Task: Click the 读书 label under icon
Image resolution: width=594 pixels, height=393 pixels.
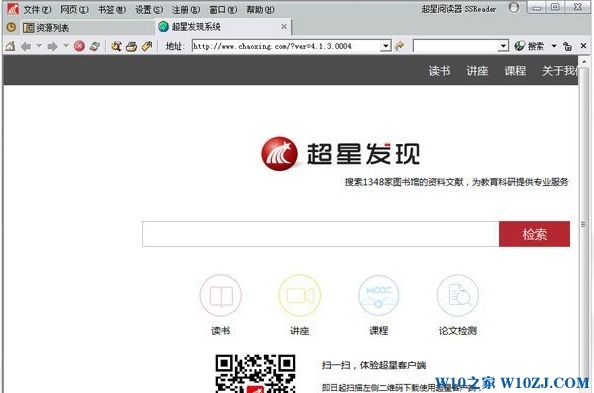Action: tap(220, 331)
